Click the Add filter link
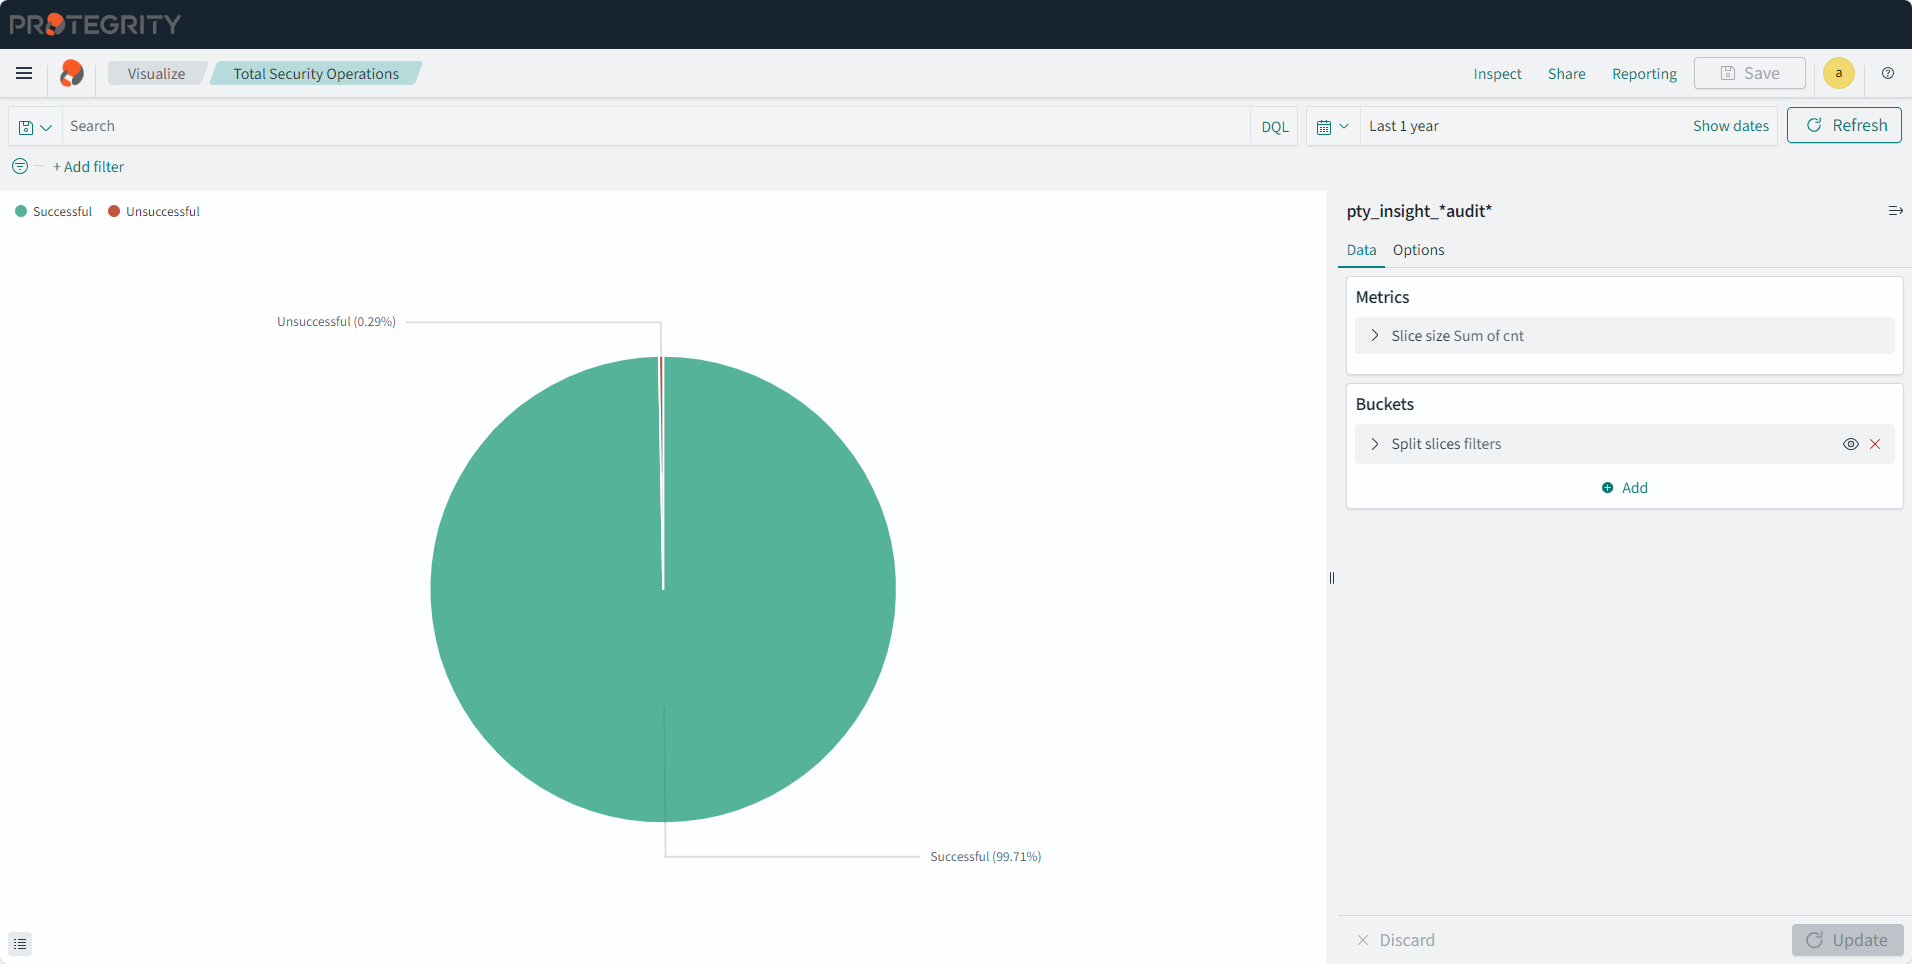This screenshot has height=964, width=1912. (89, 167)
